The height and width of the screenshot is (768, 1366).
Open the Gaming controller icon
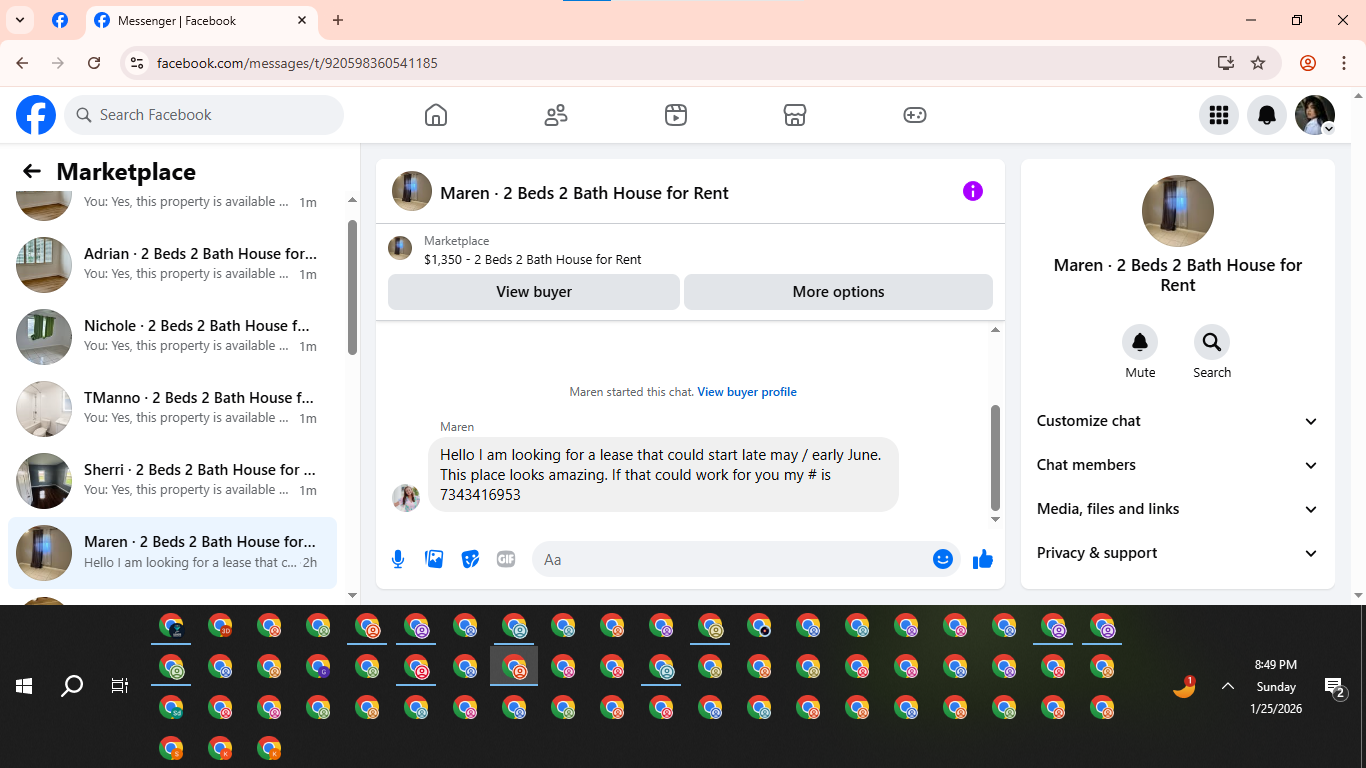tap(915, 115)
